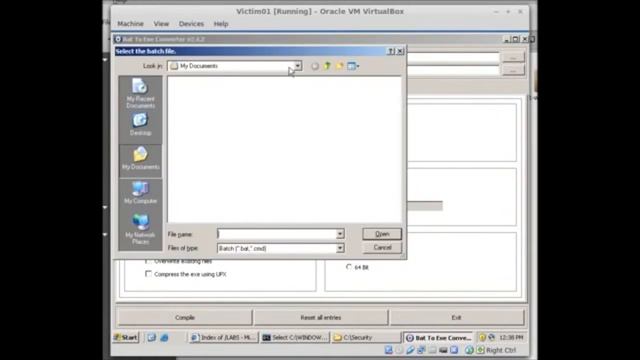Open My Computer in the places bar
Screen dimensions: 640x360
[x=140, y=193]
